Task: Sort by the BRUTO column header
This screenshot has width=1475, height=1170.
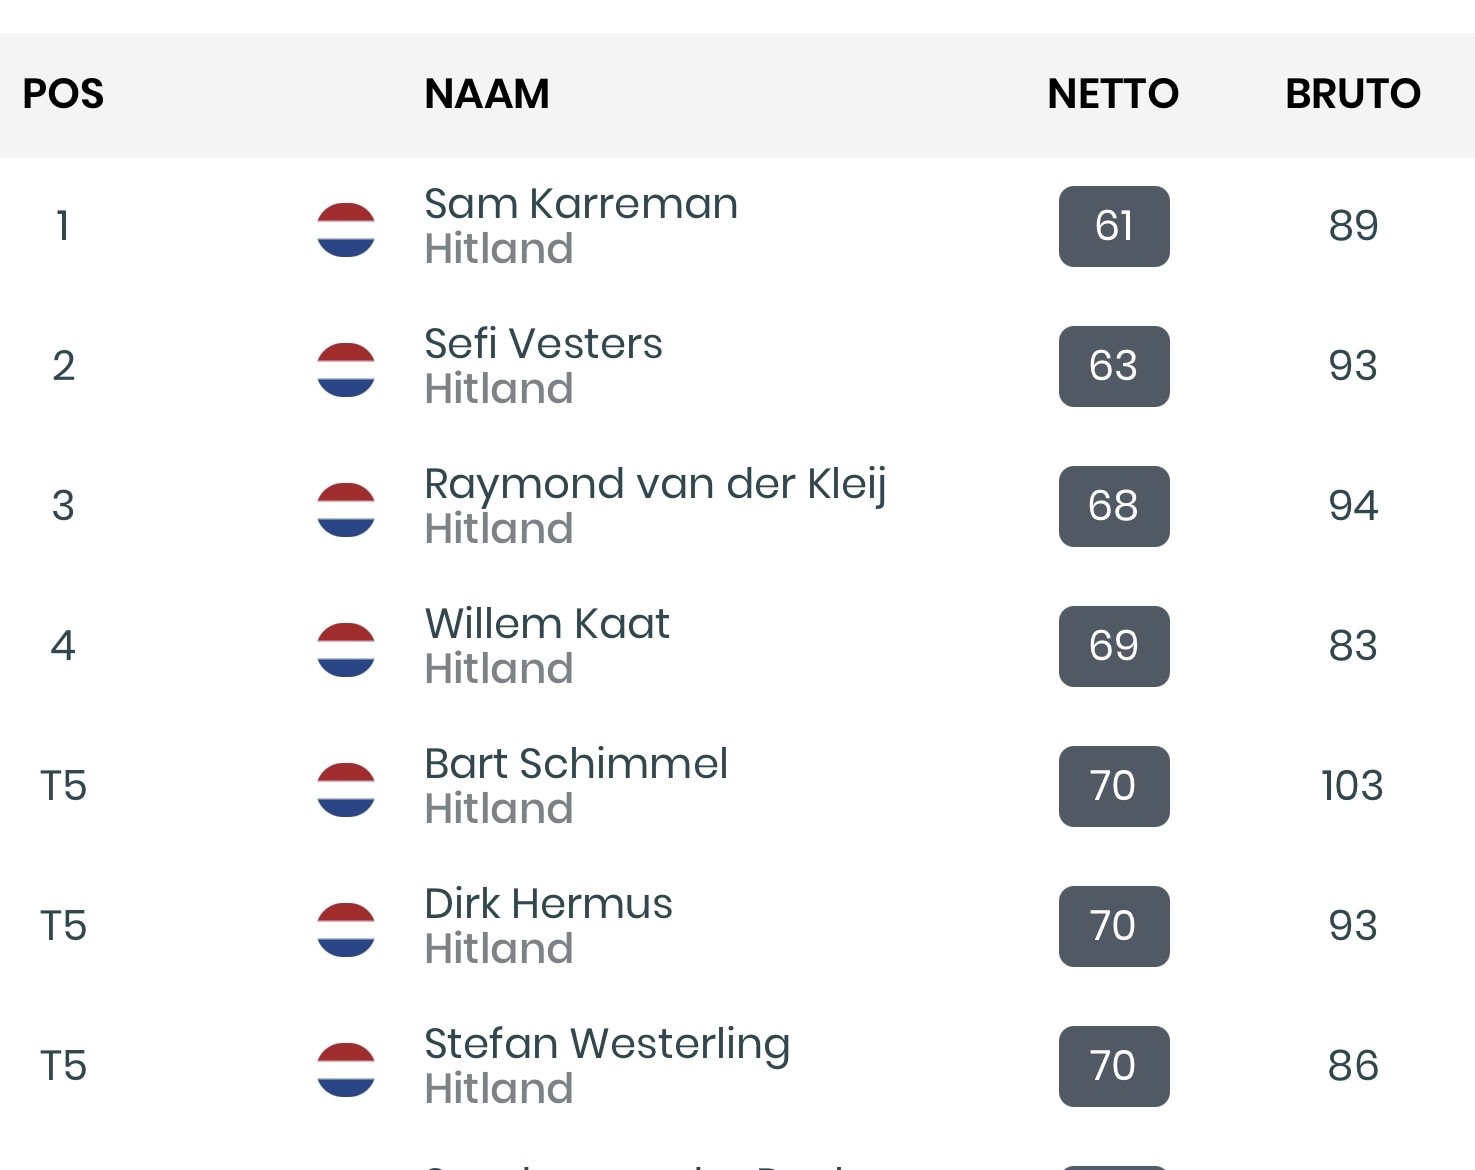Action: (x=1353, y=94)
